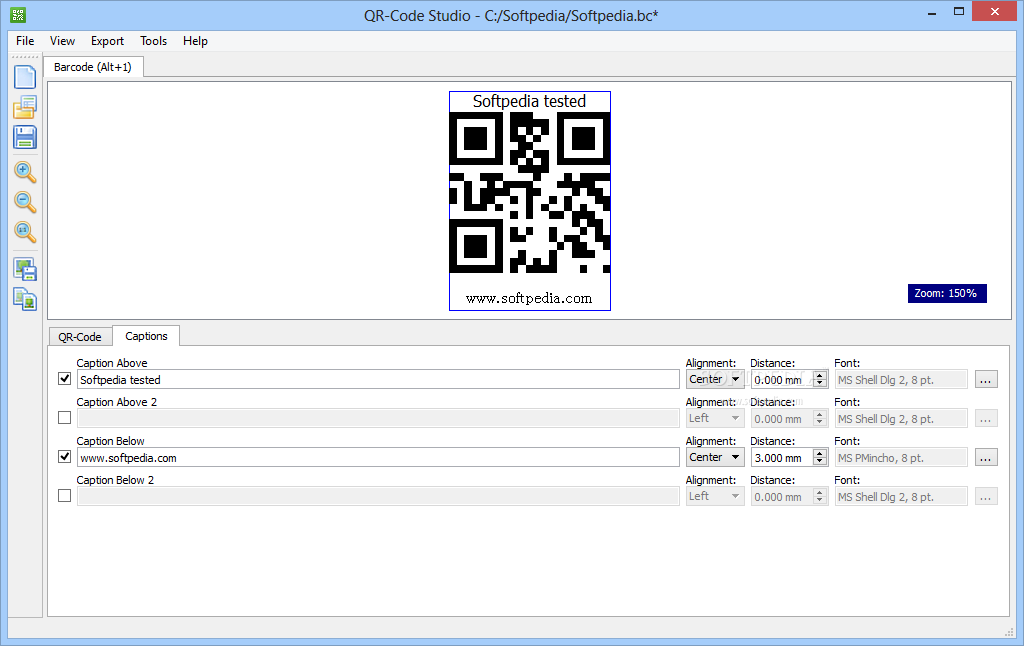The height and width of the screenshot is (646, 1024).
Task: Open Alignment dropdown for Caption Below 2
Action: point(715,496)
